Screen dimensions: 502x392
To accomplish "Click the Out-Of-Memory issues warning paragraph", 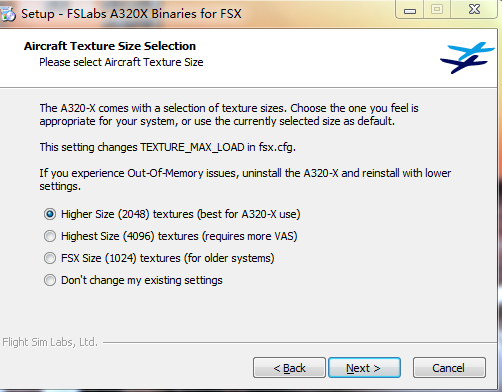I will 245,179.
